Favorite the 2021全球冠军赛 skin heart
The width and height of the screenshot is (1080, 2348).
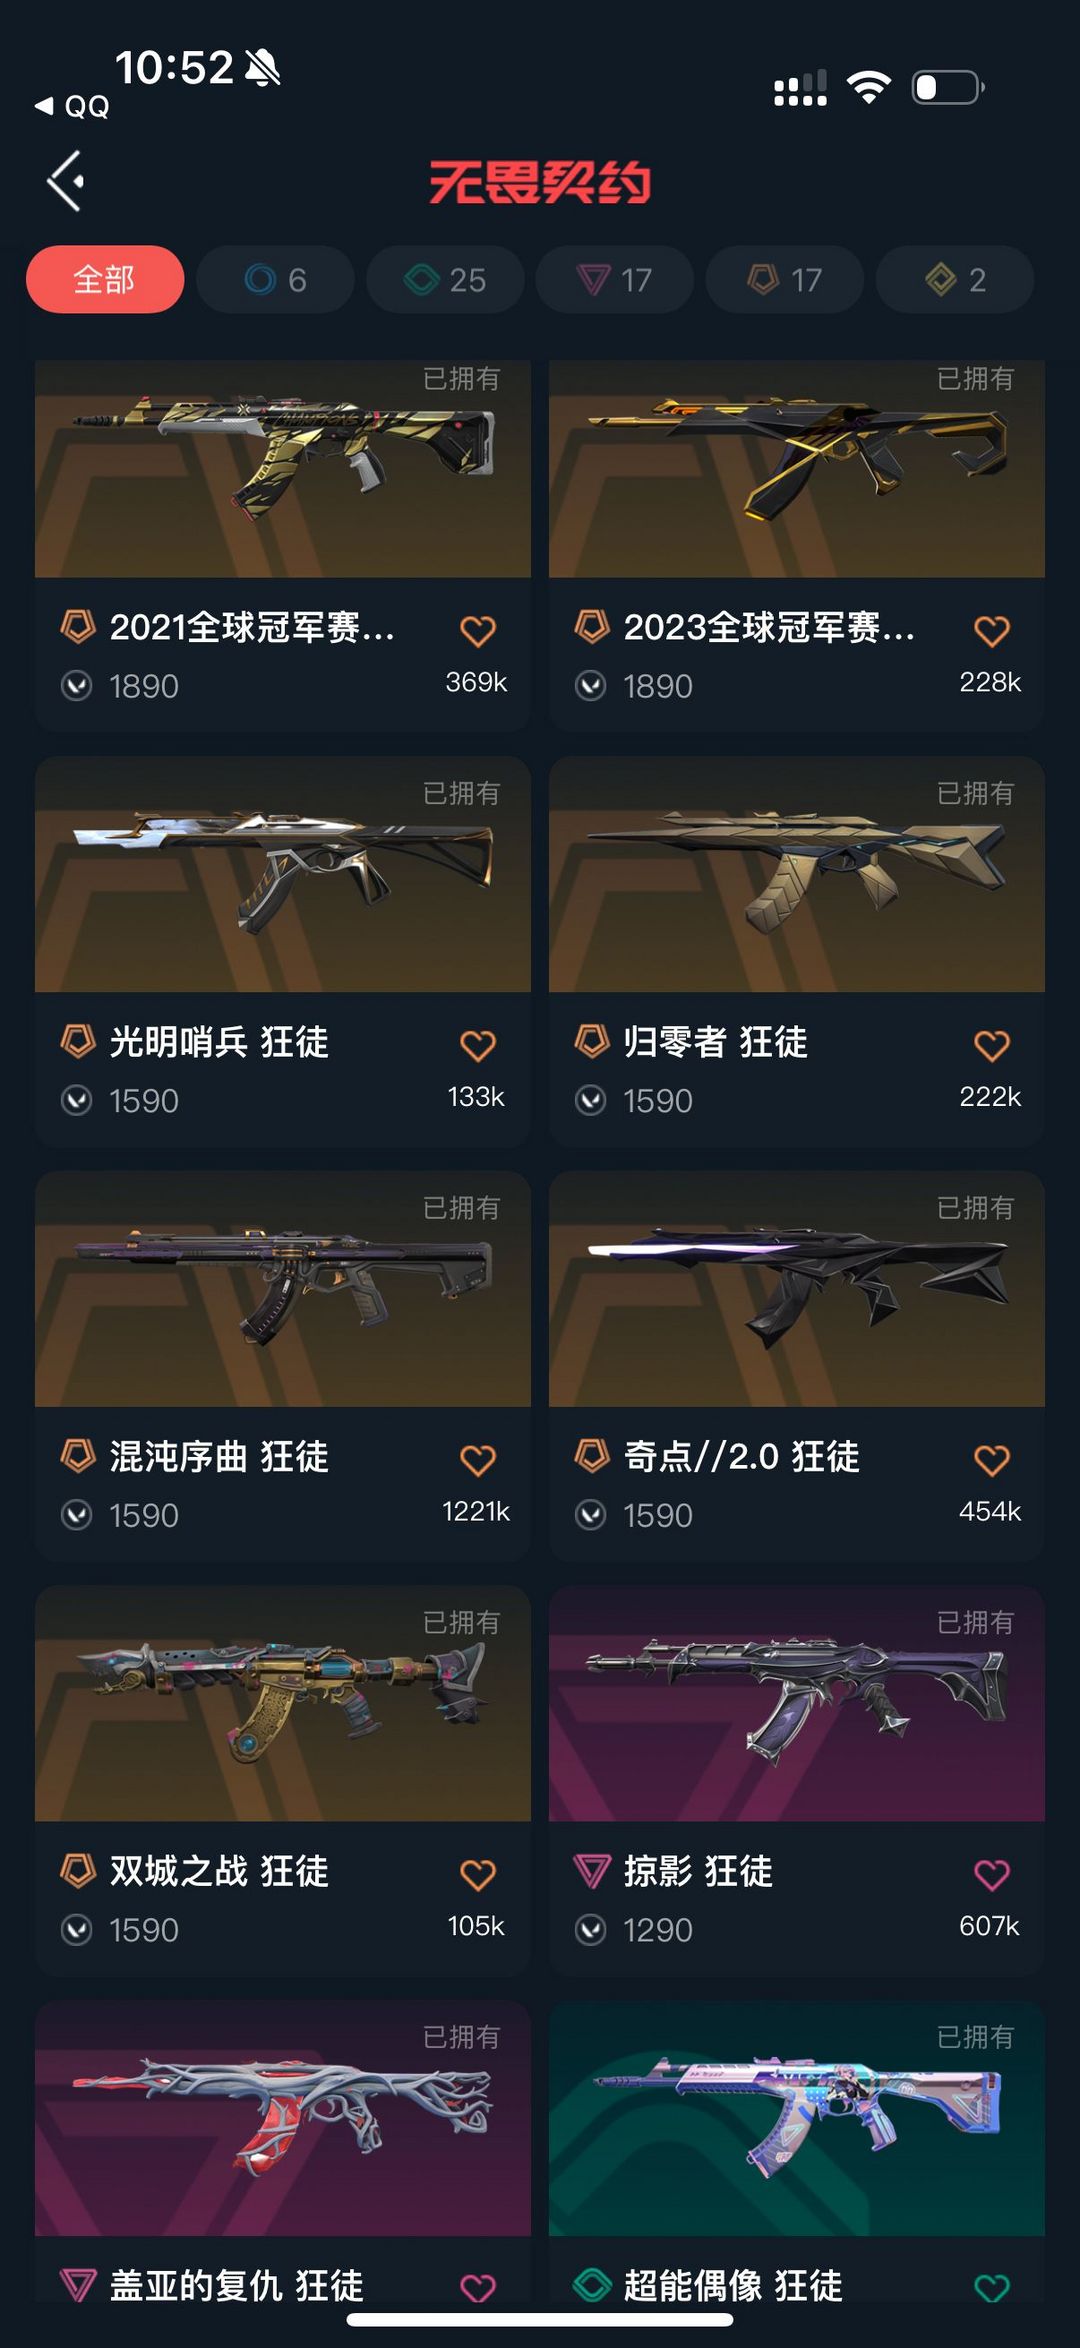(x=478, y=631)
